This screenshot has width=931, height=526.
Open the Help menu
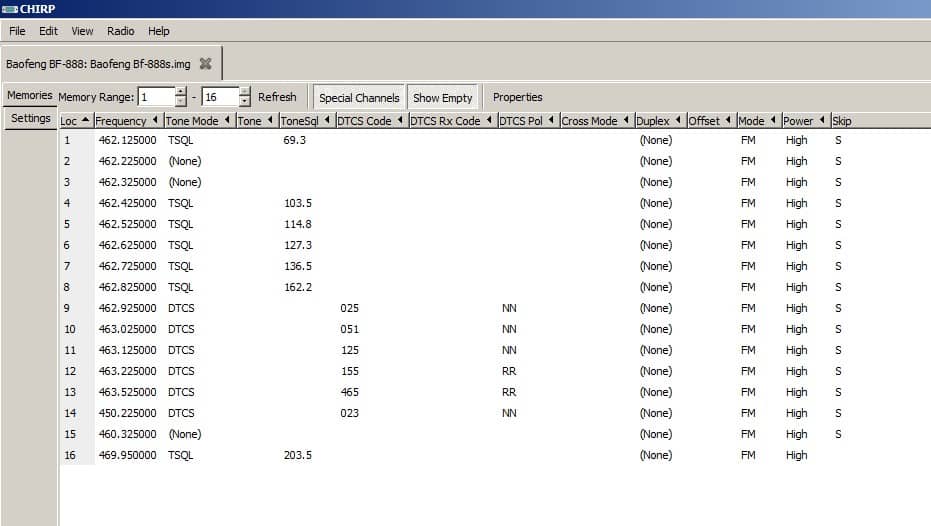click(x=159, y=31)
